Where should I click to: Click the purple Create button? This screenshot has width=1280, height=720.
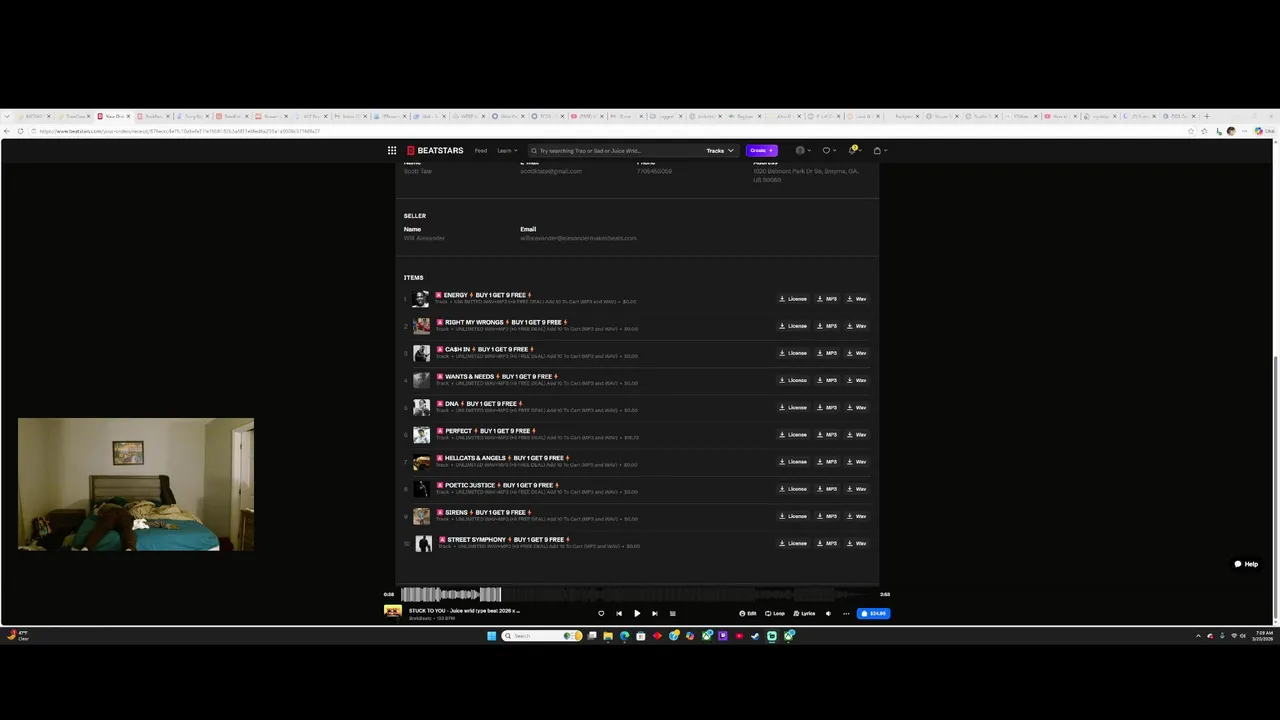[x=761, y=150]
